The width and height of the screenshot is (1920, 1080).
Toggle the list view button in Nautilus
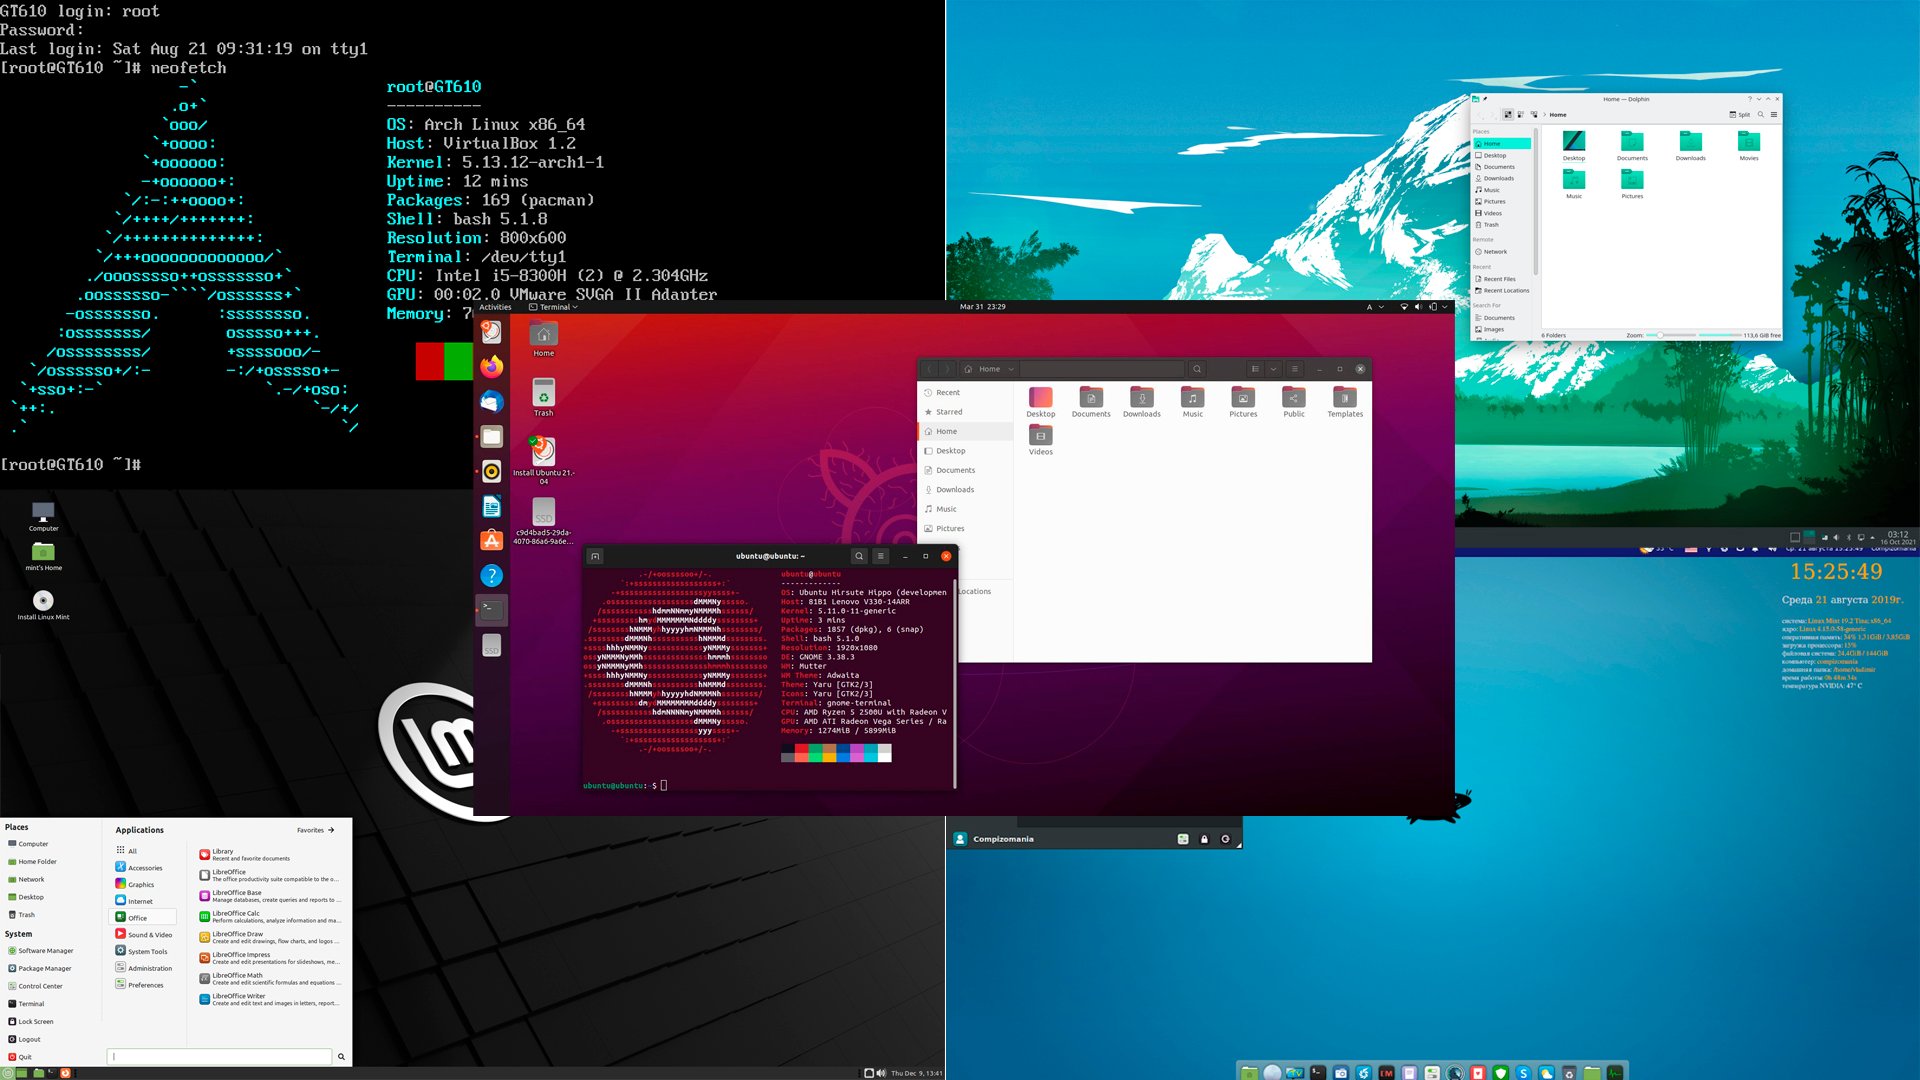pos(1255,369)
